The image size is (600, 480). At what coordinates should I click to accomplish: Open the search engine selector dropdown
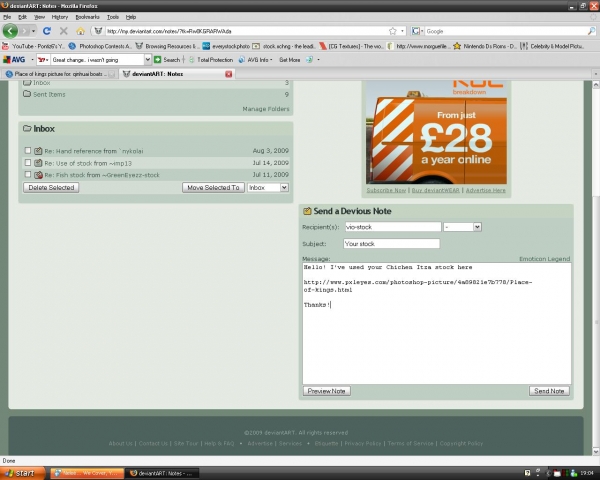tap(417, 31)
